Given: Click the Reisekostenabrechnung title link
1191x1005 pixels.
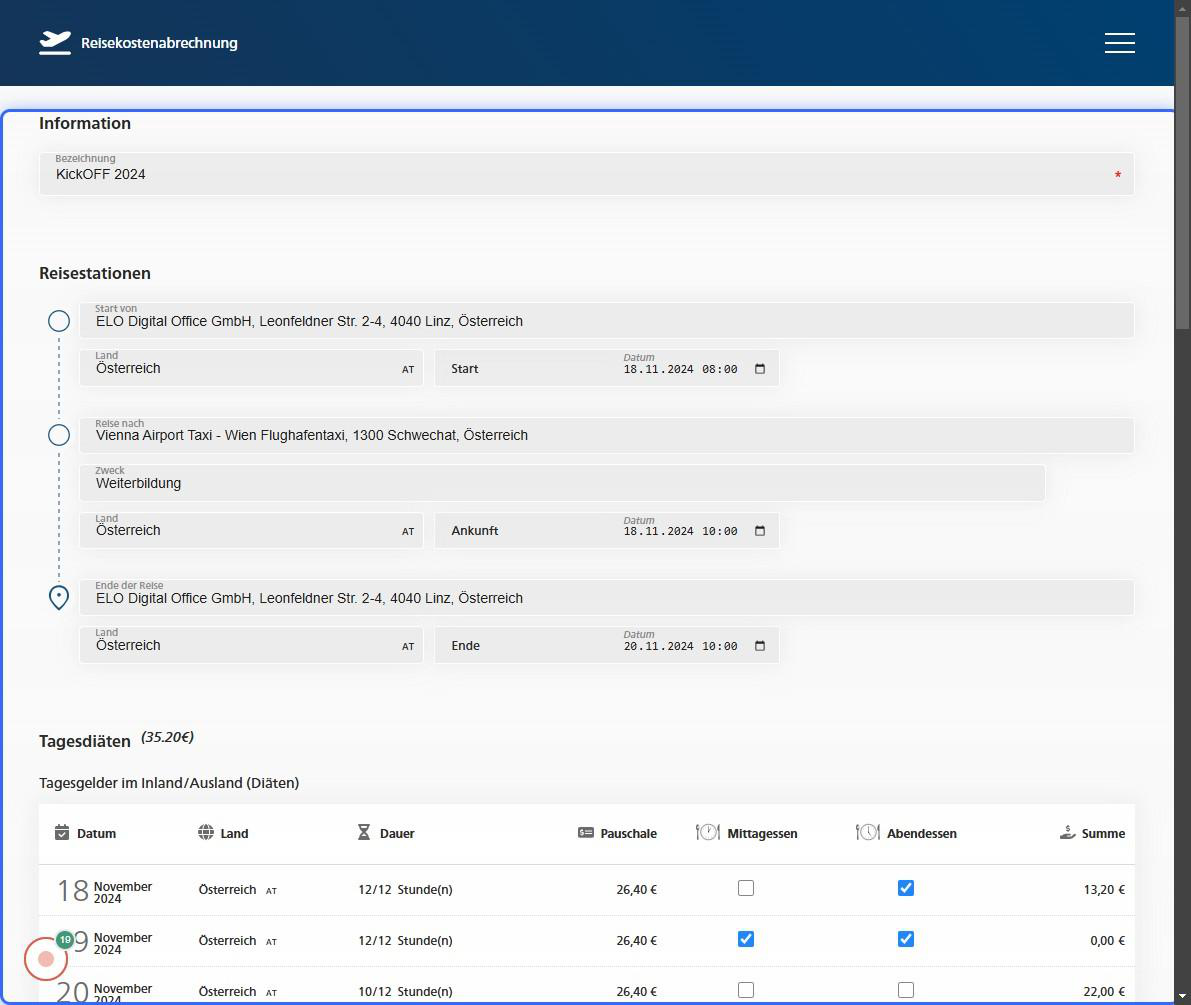Looking at the screenshot, I should pos(159,43).
